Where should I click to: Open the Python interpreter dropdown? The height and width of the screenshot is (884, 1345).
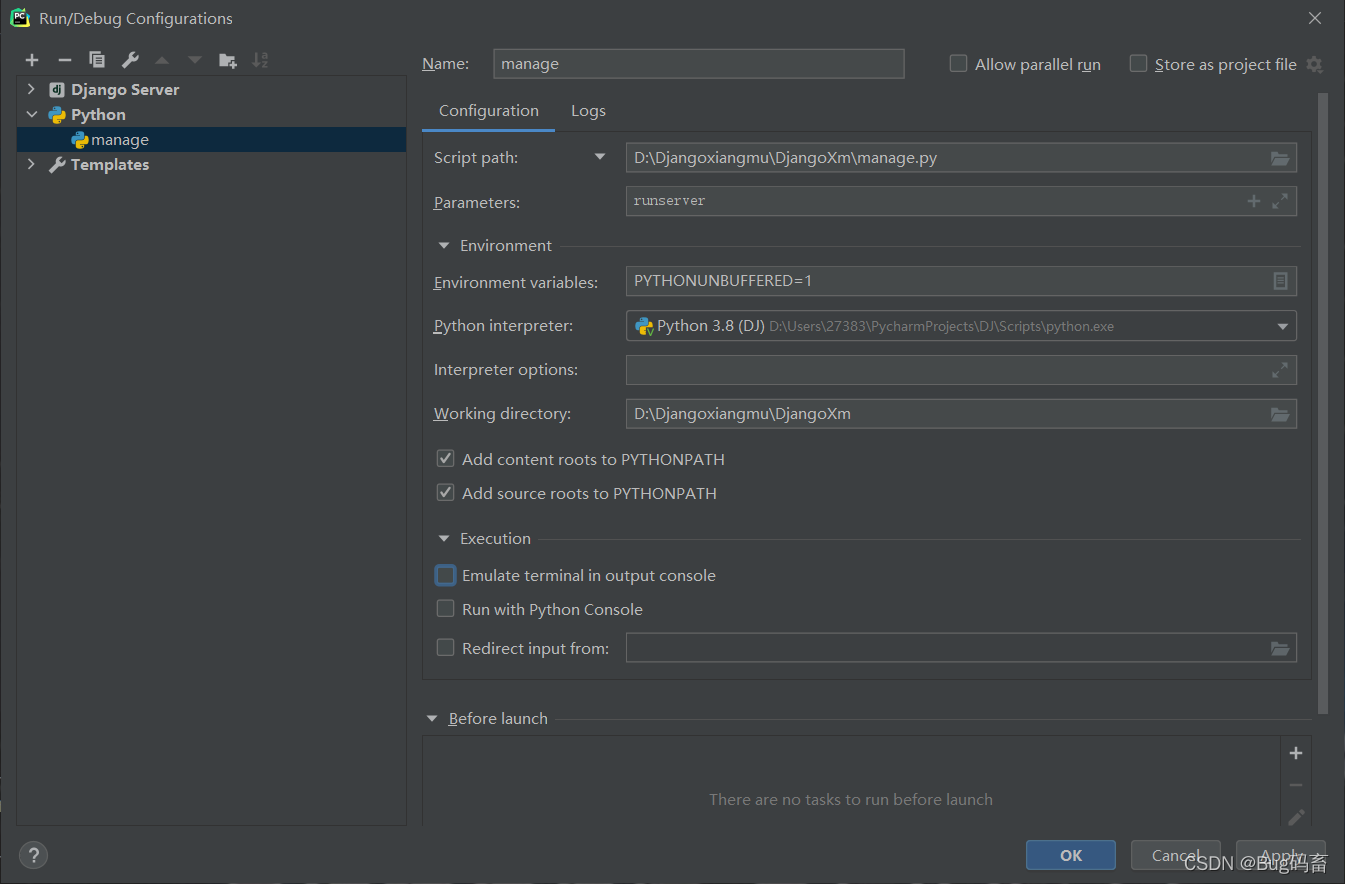point(1283,326)
